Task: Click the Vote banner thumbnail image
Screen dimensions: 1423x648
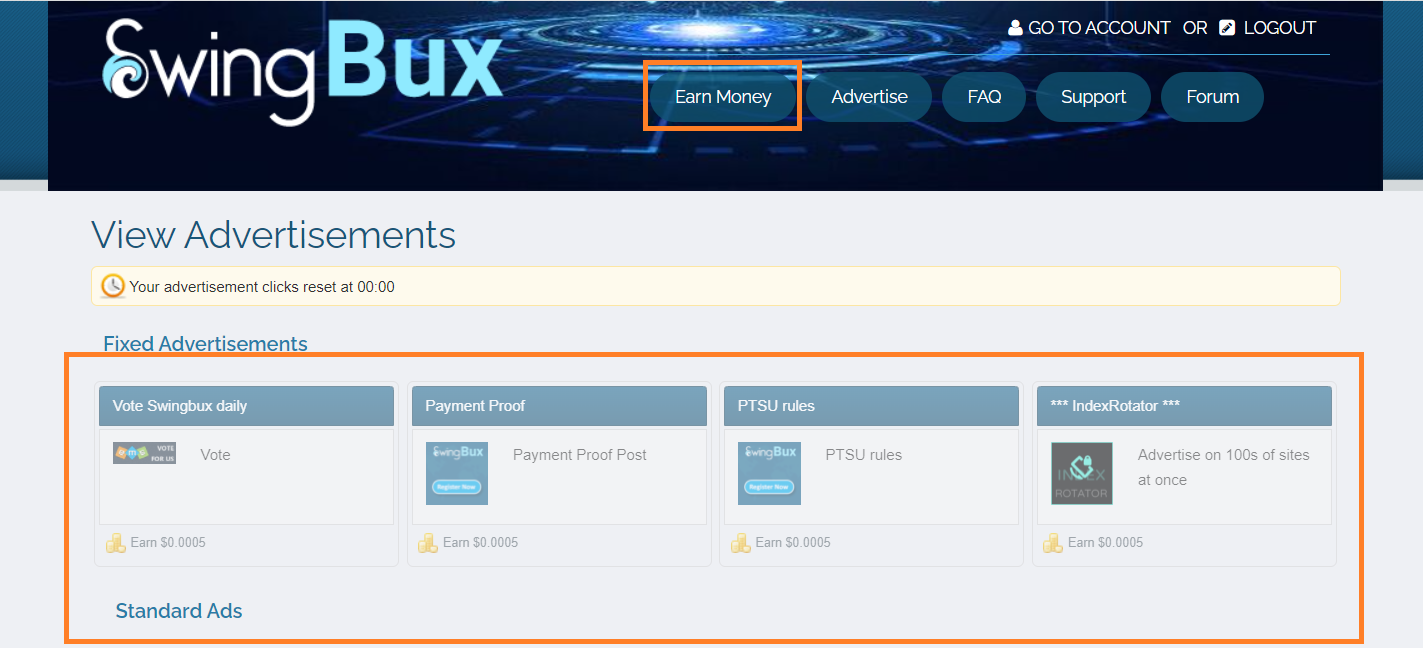Action: pos(144,453)
